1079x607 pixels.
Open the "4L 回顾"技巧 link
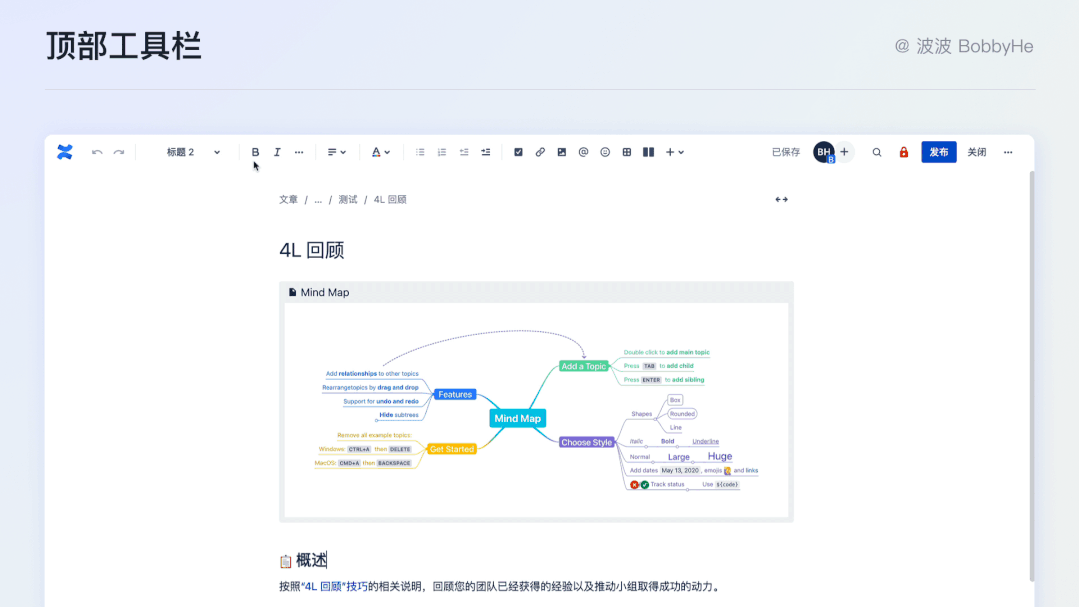coord(334,586)
